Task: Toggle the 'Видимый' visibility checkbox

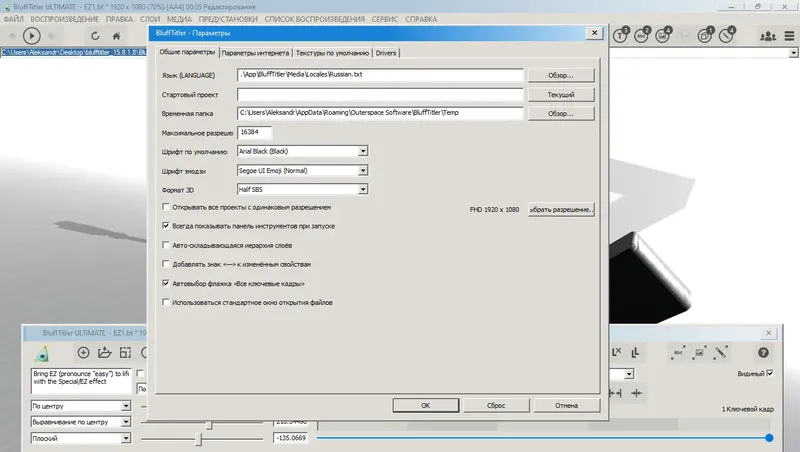Action: point(770,373)
